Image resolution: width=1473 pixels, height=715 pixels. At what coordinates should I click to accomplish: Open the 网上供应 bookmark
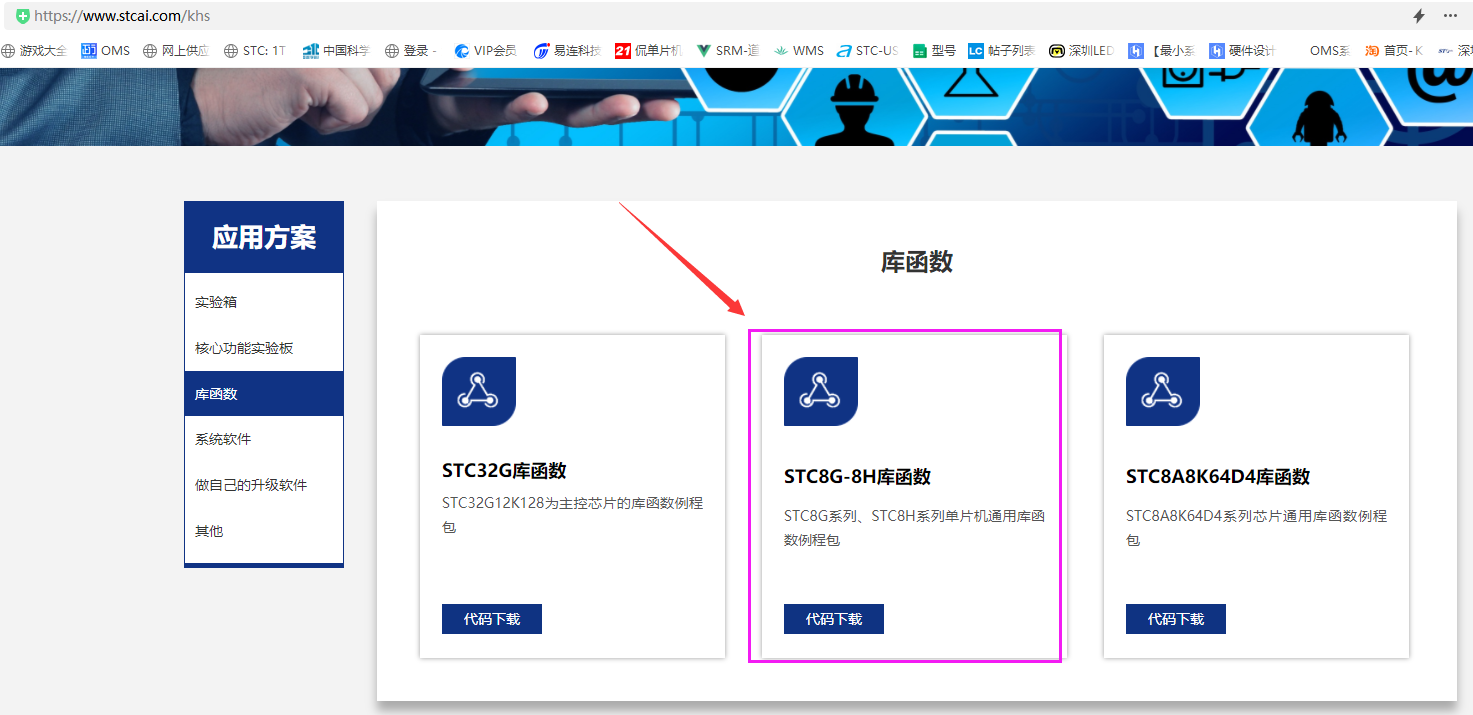coord(176,51)
